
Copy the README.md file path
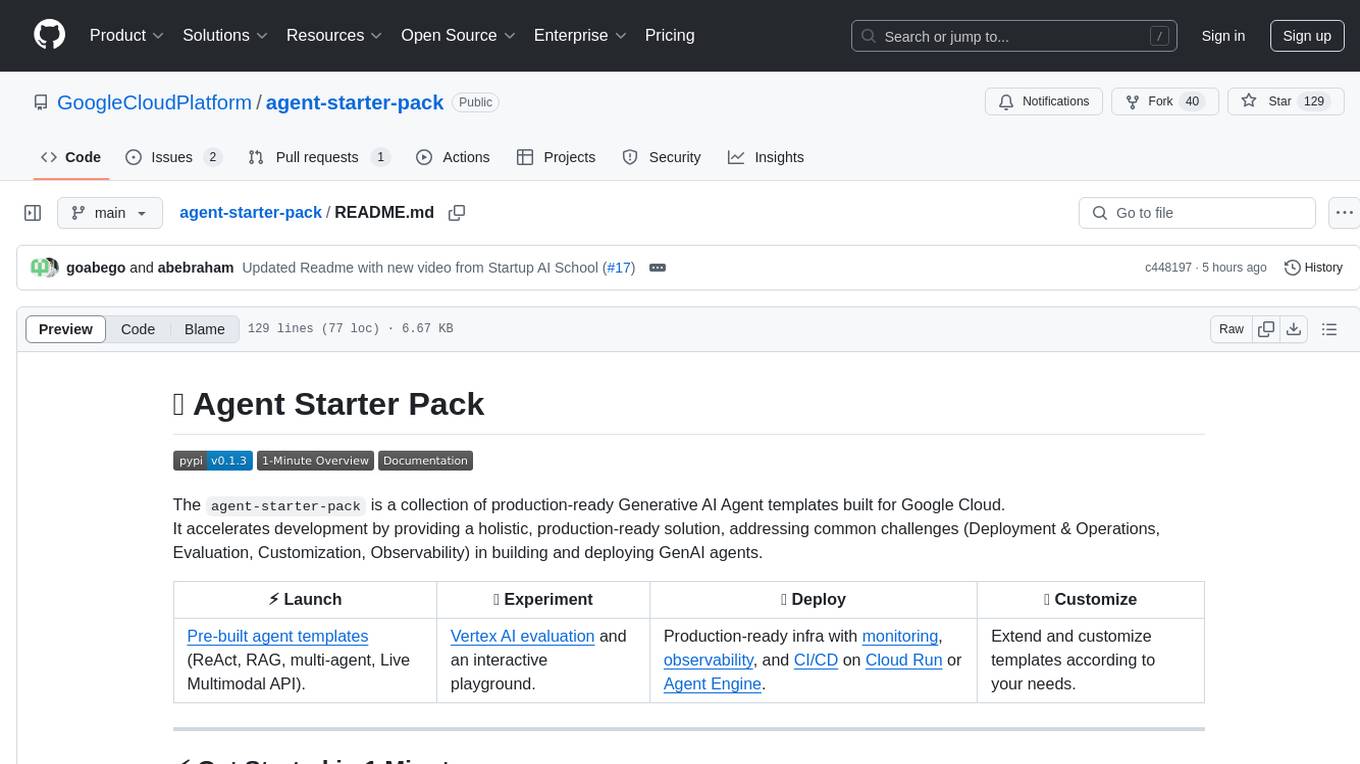pyautogui.click(x=457, y=213)
